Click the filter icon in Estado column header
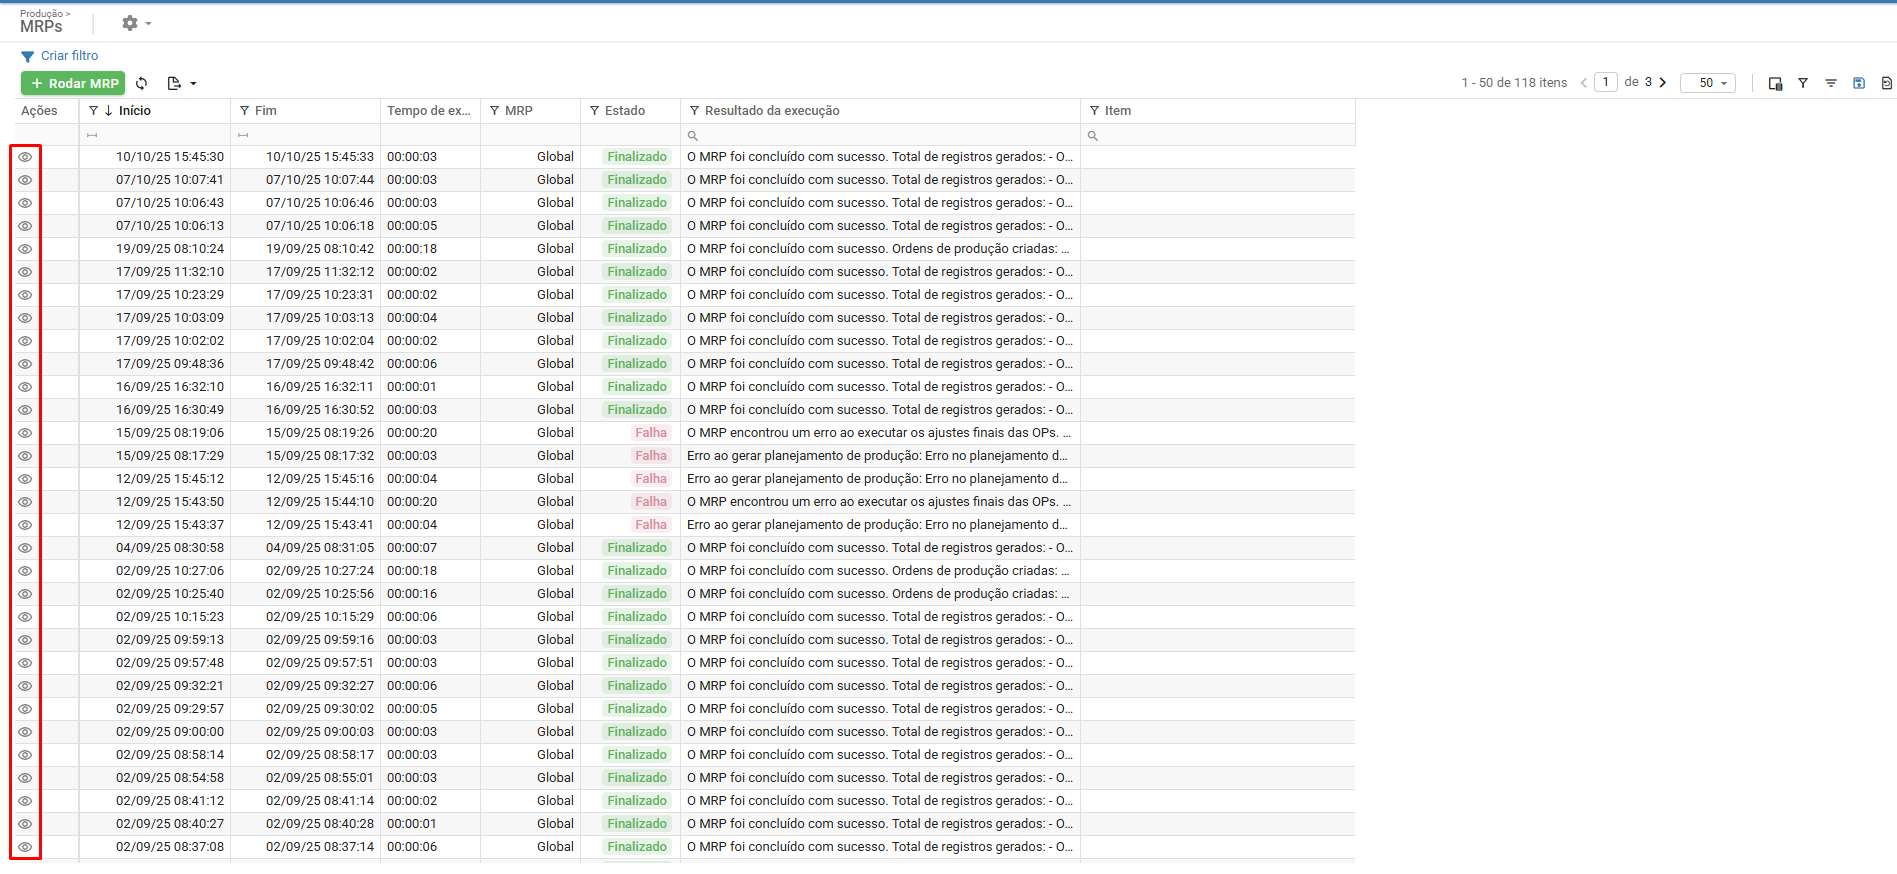 [x=594, y=111]
